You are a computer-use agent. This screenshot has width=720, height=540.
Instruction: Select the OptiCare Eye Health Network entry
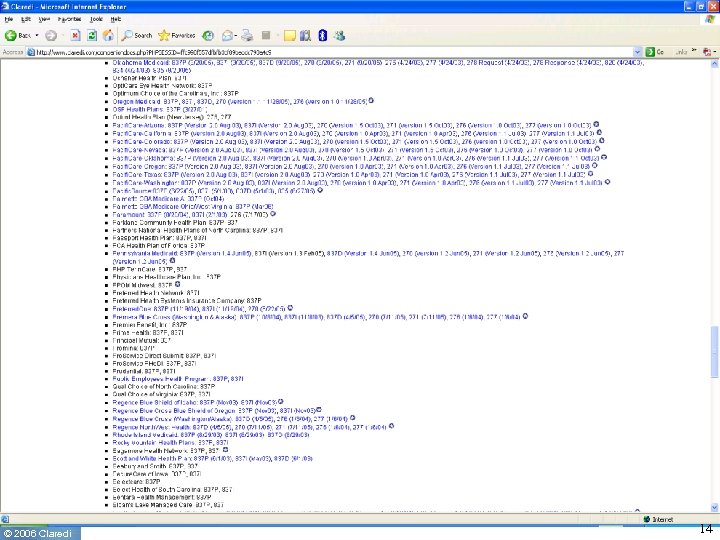[x=162, y=86]
